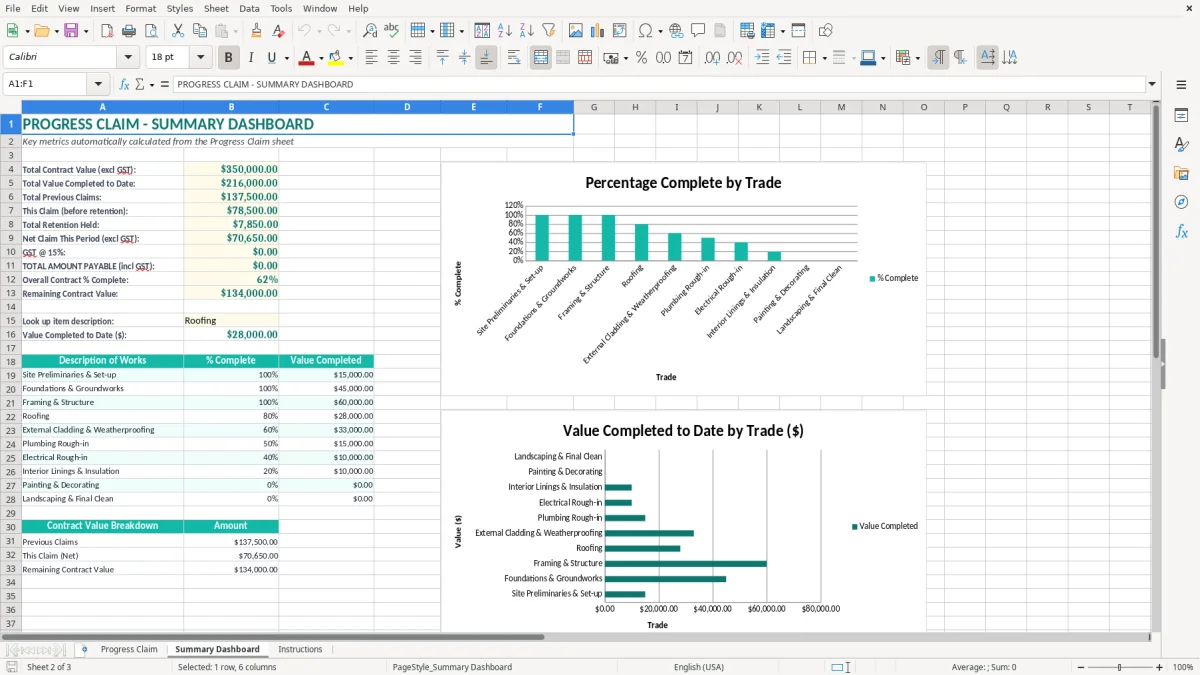Switch to Instructions sheet tab
Viewport: 1200px width, 675px height.
point(300,649)
